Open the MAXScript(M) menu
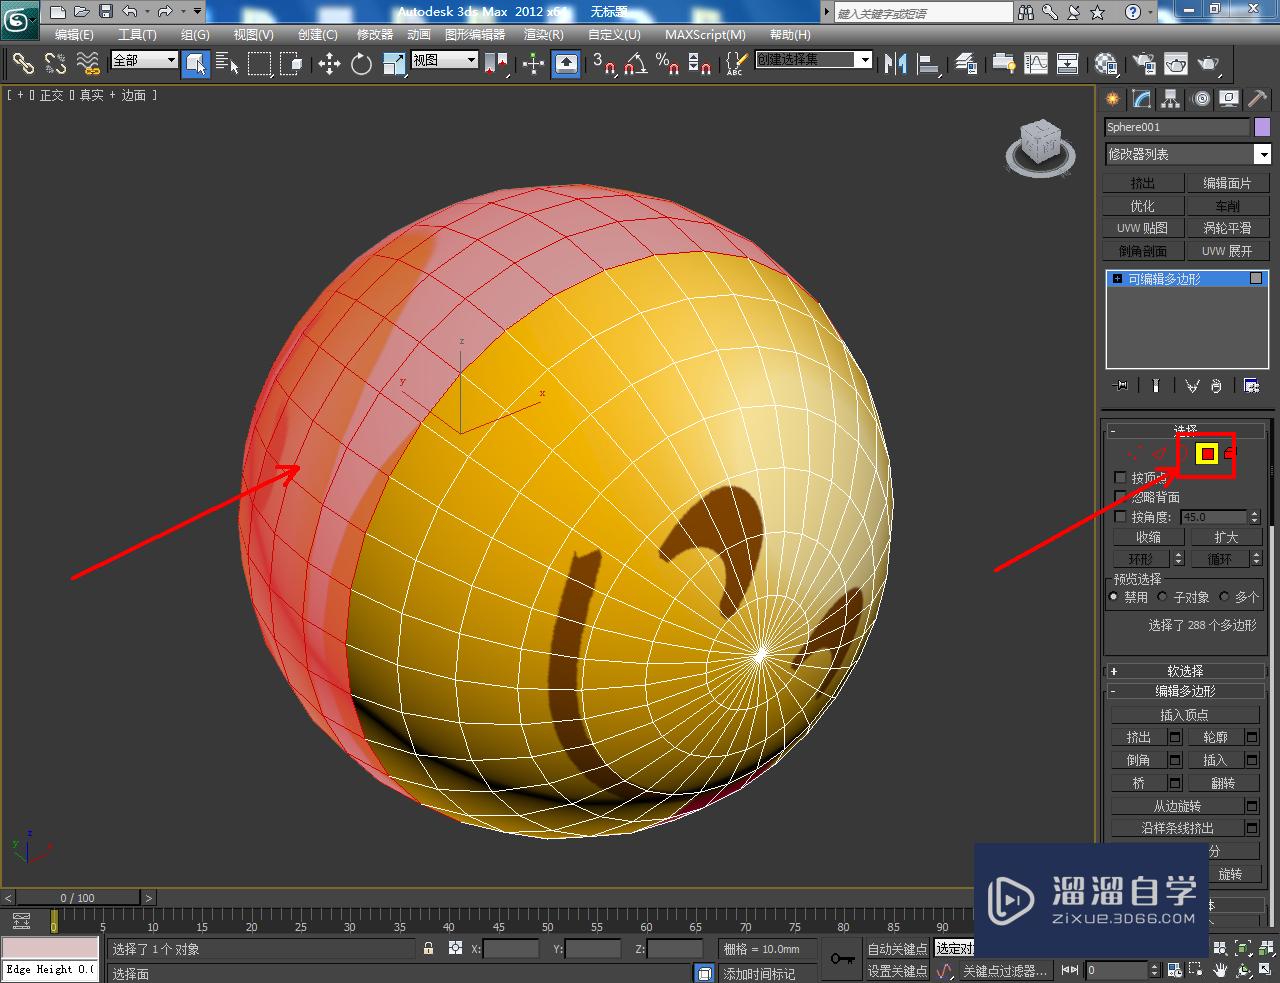The width and height of the screenshot is (1280, 983). (705, 34)
